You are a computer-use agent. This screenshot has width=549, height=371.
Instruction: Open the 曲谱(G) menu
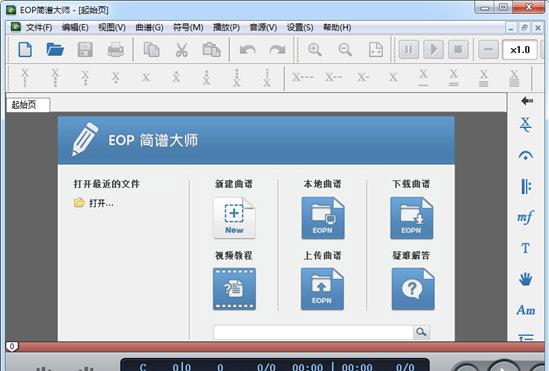(x=150, y=27)
